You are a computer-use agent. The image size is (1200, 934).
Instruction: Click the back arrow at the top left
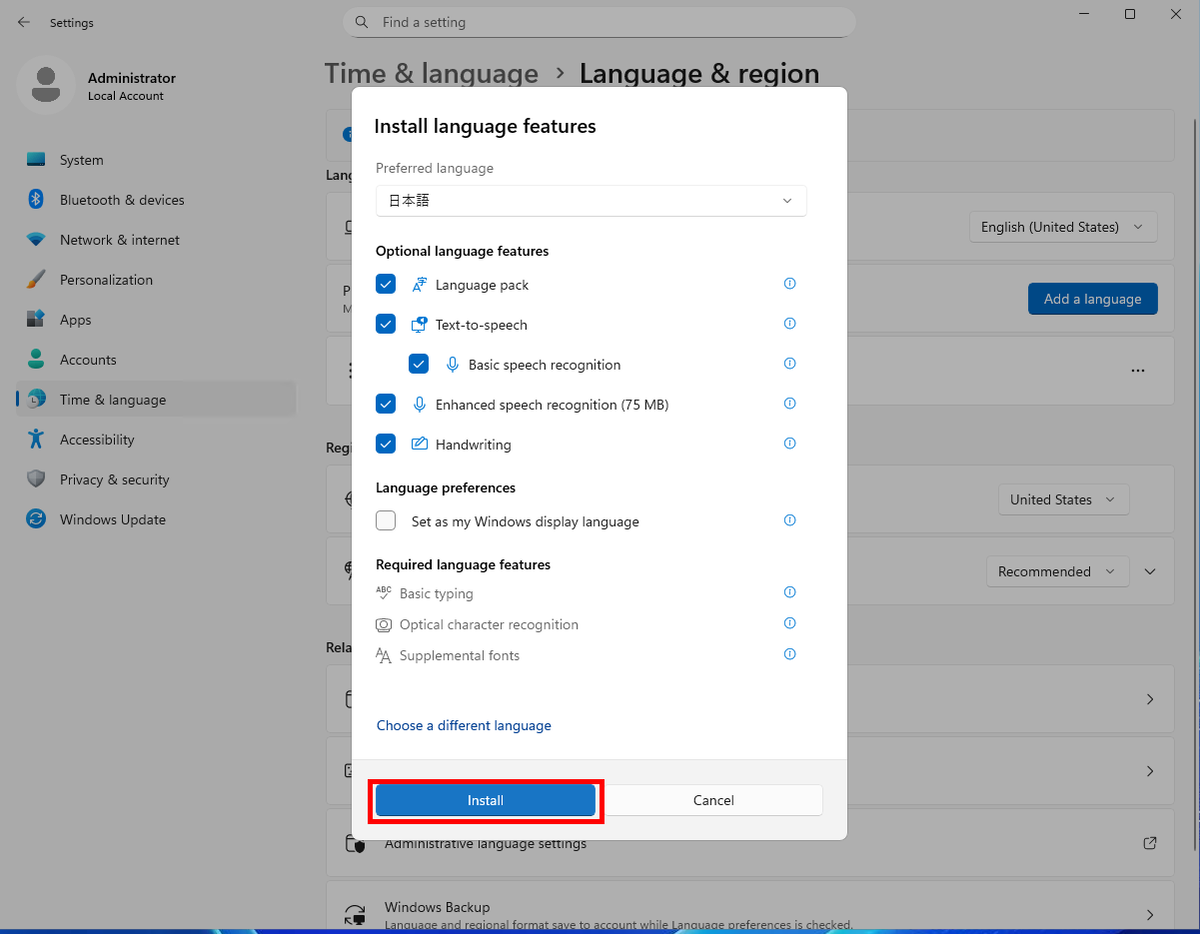click(x=23, y=22)
